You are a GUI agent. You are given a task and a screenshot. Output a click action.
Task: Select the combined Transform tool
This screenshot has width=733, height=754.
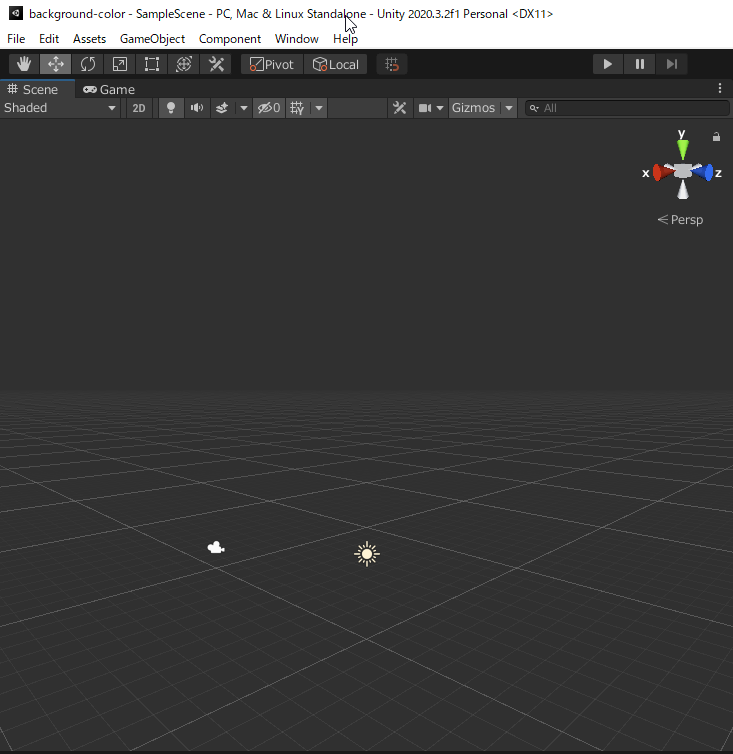184,64
